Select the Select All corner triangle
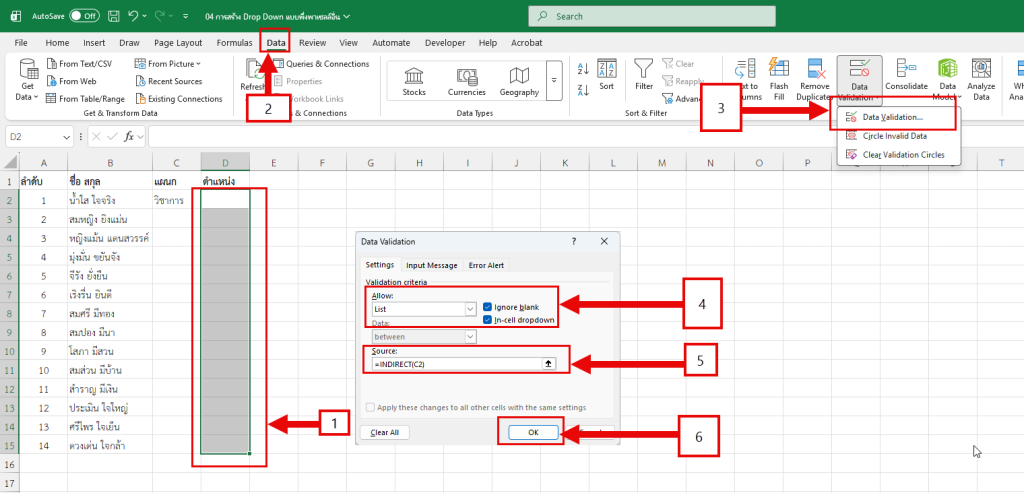The width and height of the screenshot is (1024, 493). click(9, 162)
